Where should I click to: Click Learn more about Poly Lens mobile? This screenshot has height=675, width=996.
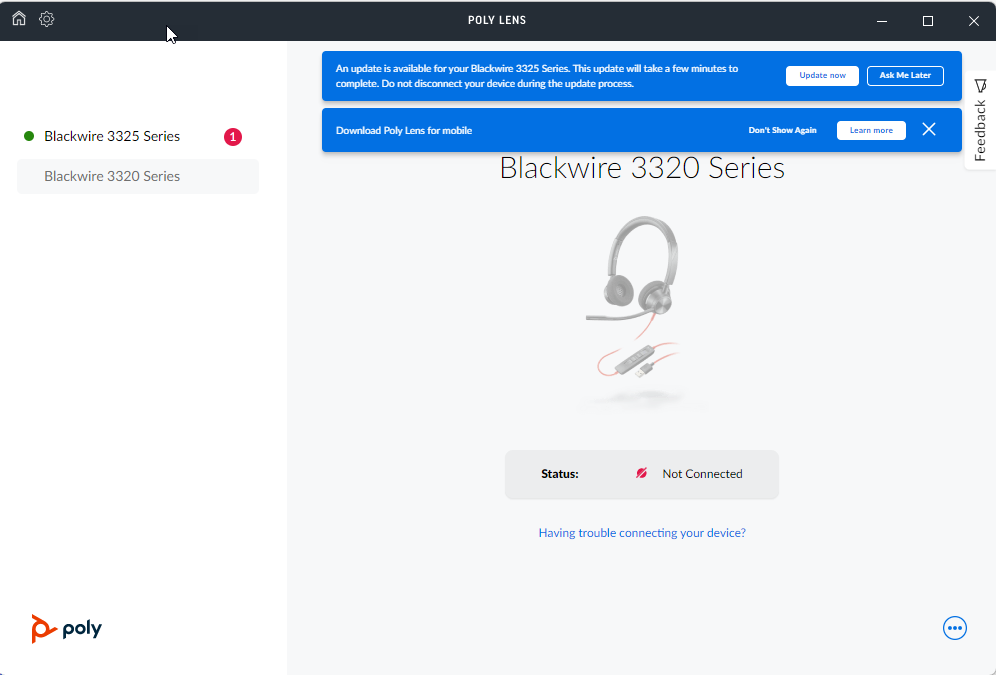pyautogui.click(x=871, y=130)
